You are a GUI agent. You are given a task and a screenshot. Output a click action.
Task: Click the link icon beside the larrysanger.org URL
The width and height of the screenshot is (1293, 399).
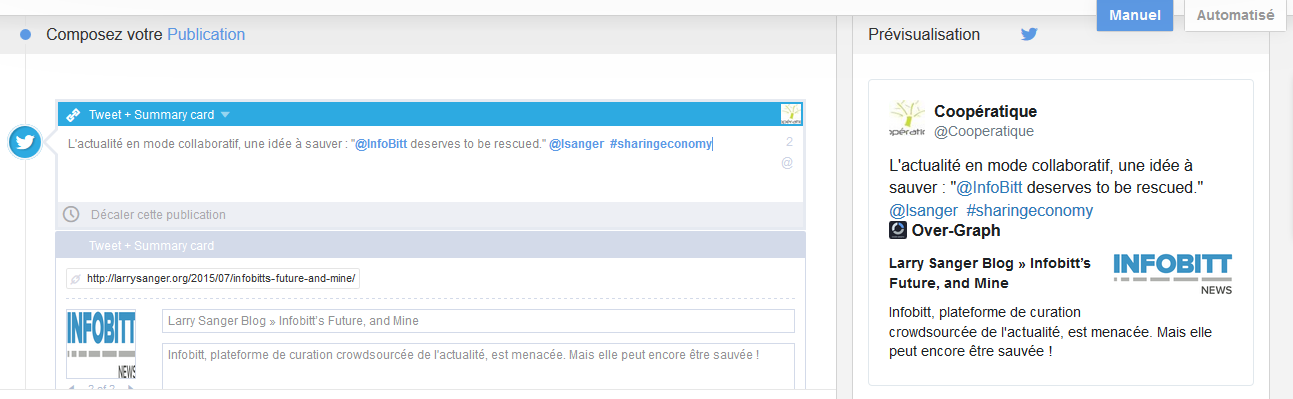click(x=74, y=279)
